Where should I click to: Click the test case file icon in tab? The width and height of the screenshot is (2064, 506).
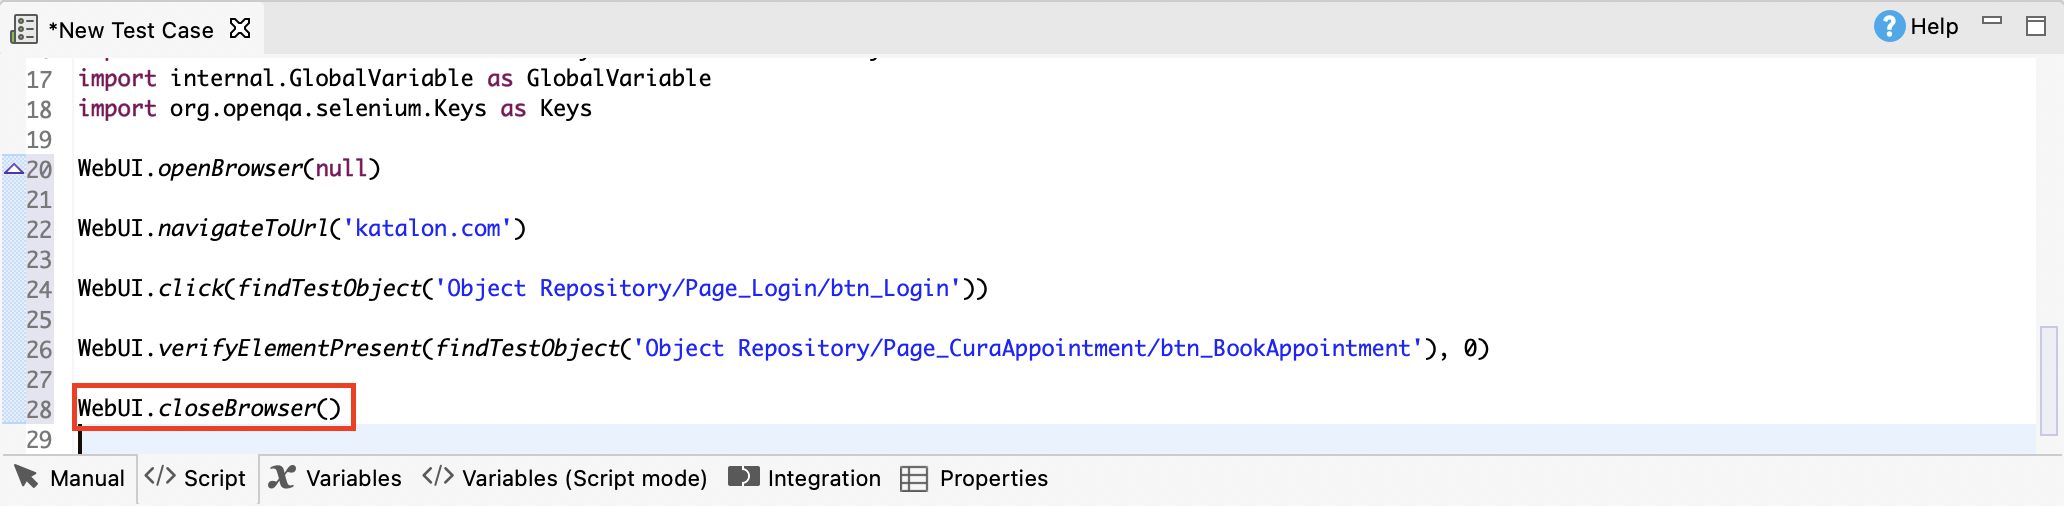click(x=24, y=29)
